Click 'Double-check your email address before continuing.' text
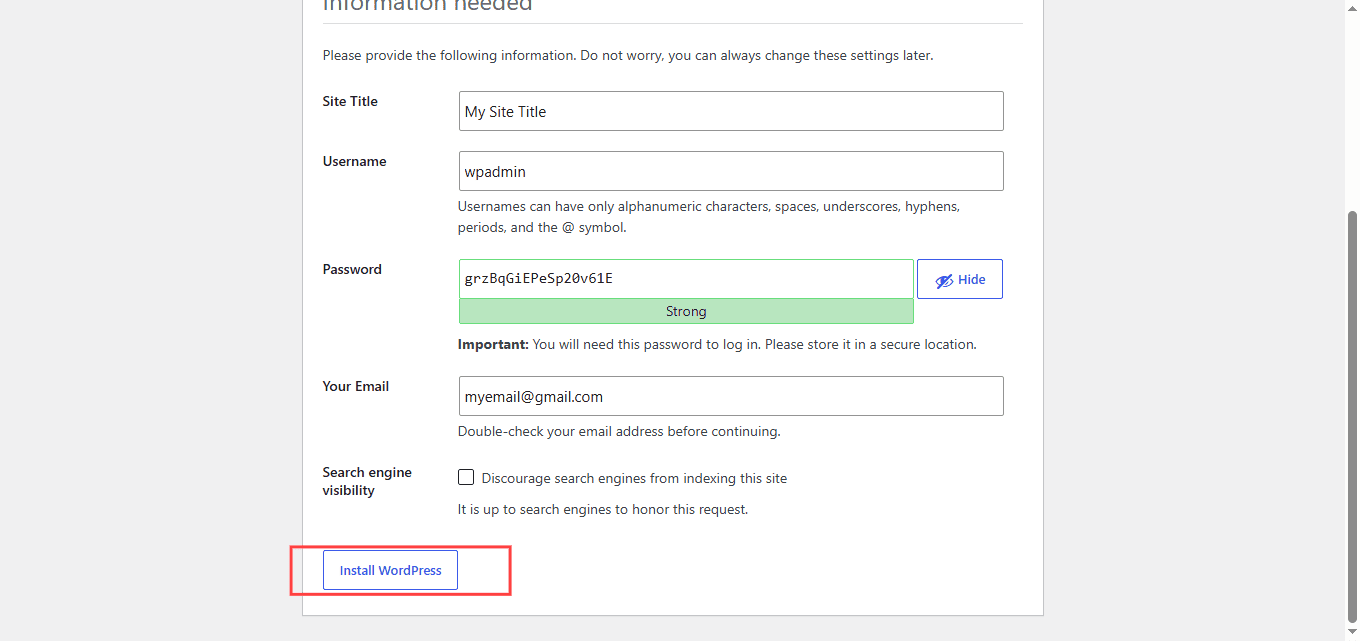The height and width of the screenshot is (641, 1360). click(x=619, y=431)
